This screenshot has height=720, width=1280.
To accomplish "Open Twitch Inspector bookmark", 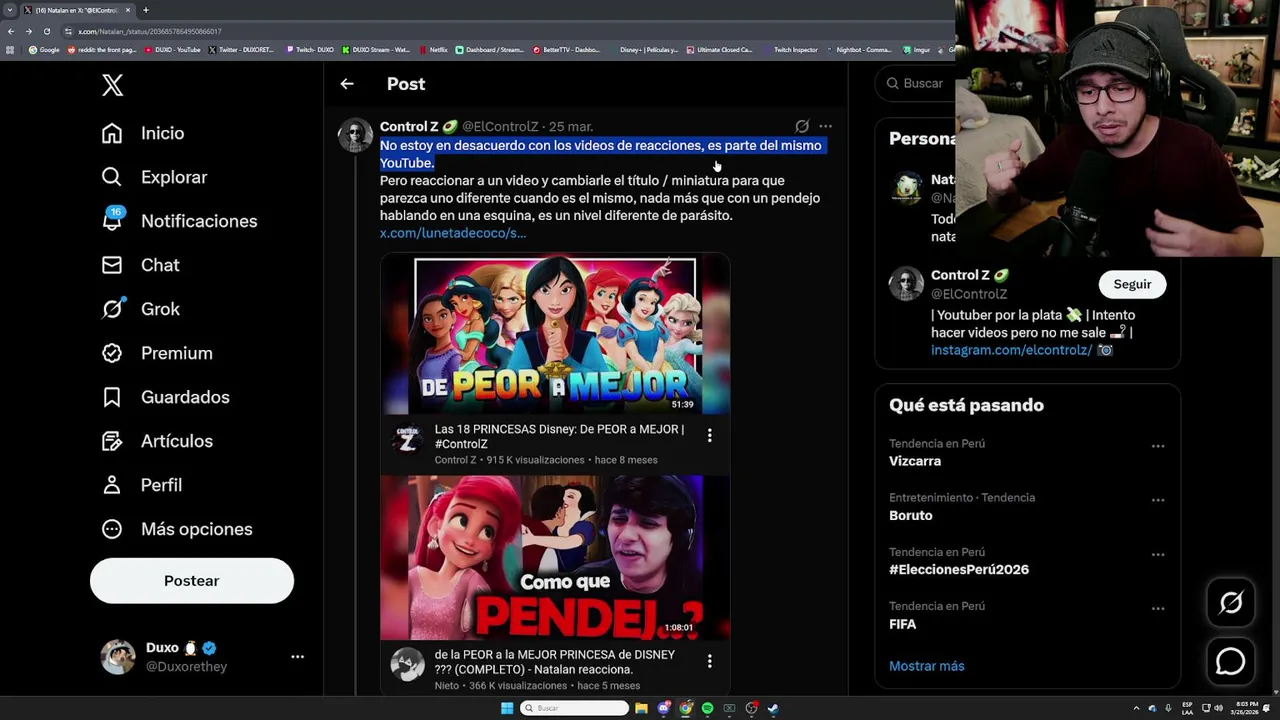I will point(790,50).
